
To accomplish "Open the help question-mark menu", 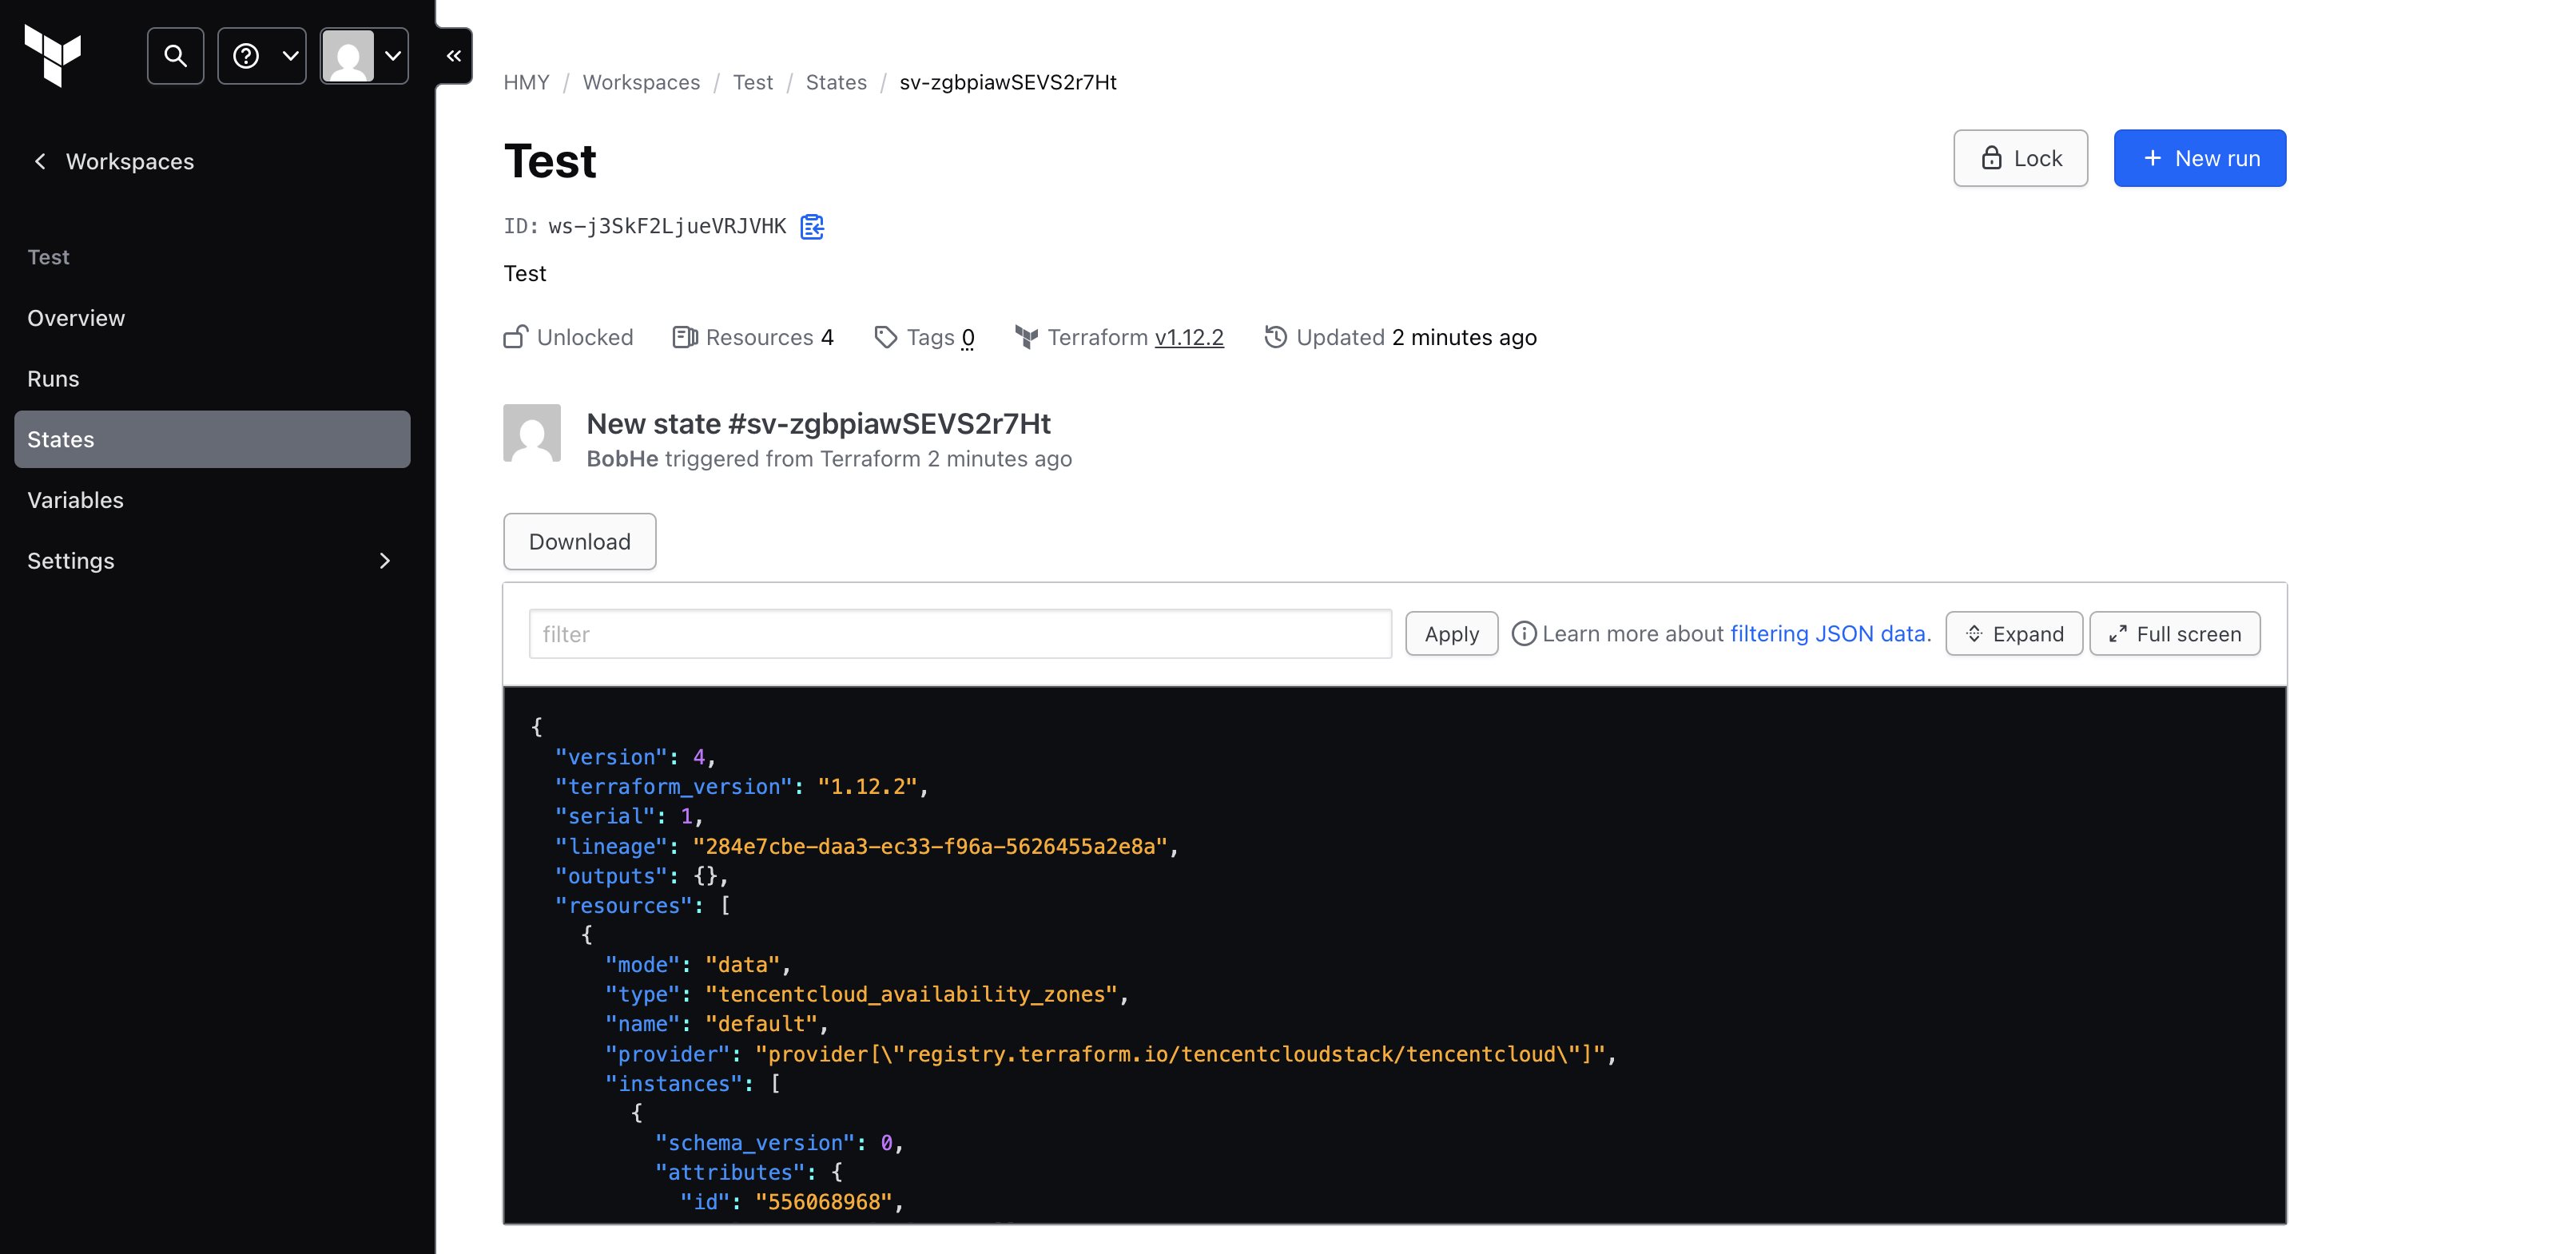I will point(262,56).
